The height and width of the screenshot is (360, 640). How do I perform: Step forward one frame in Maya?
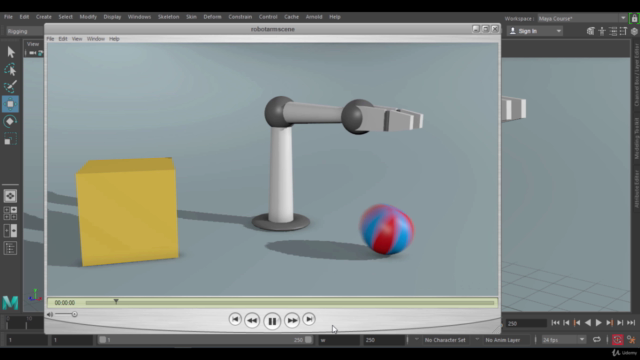tap(620, 323)
